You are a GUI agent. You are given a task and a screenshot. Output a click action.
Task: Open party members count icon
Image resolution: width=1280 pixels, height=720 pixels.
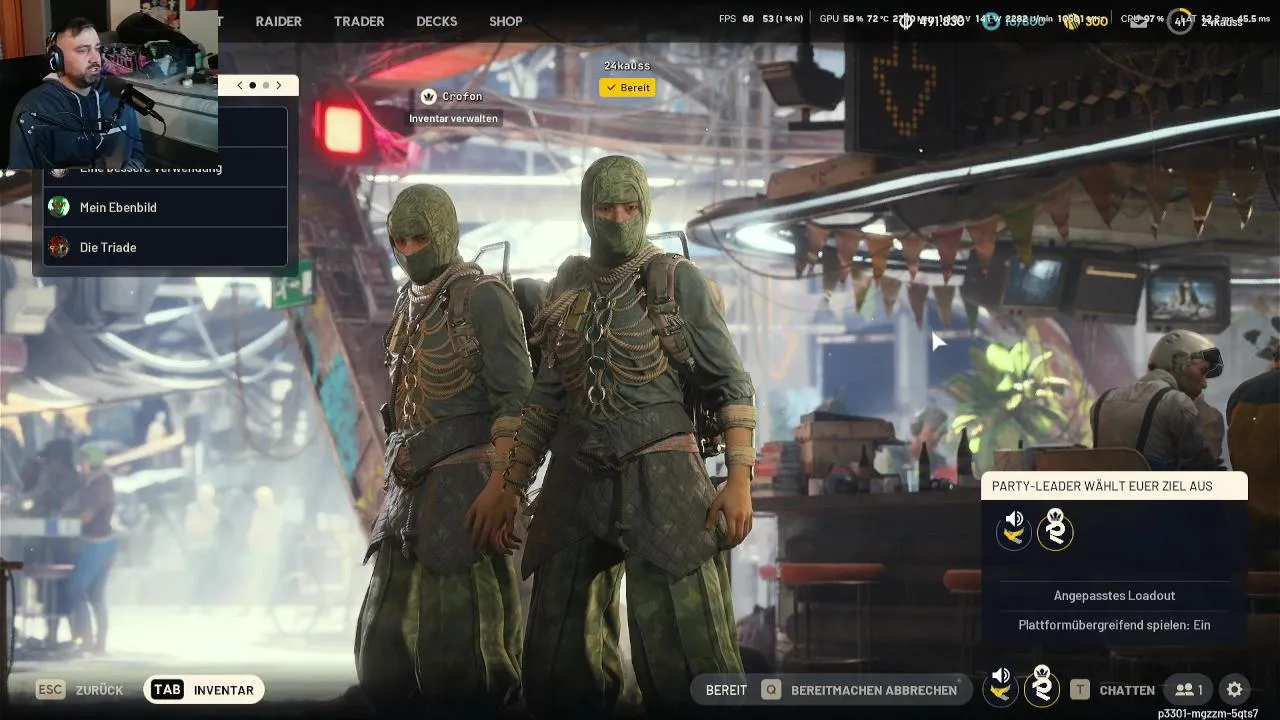1189,690
